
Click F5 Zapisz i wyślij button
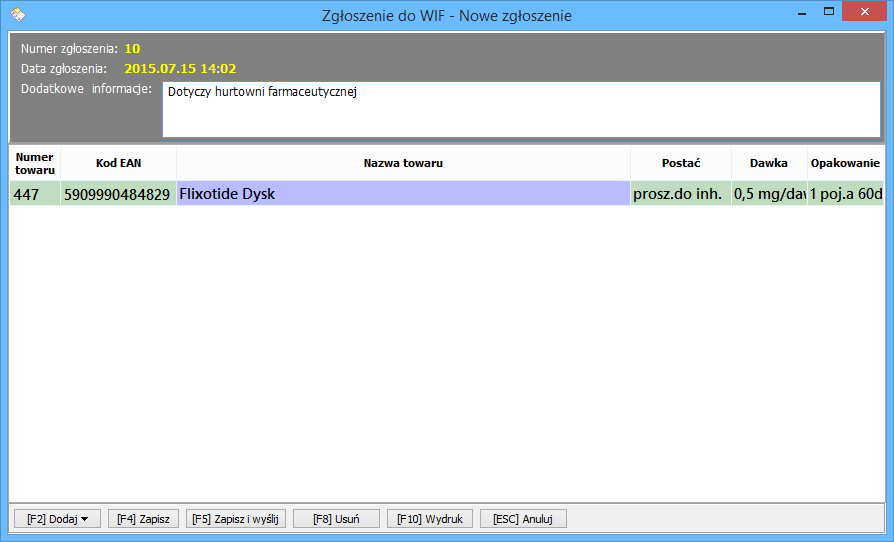click(235, 519)
